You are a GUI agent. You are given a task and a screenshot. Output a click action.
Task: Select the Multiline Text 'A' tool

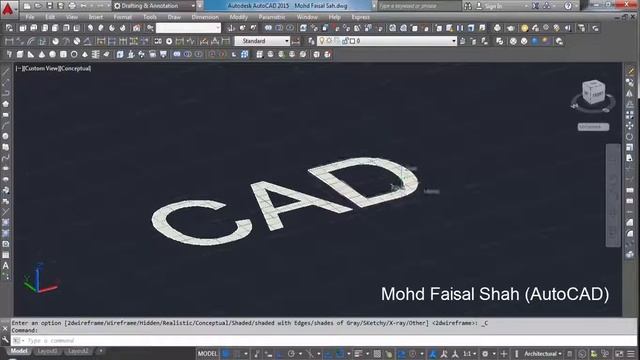click(x=5, y=265)
